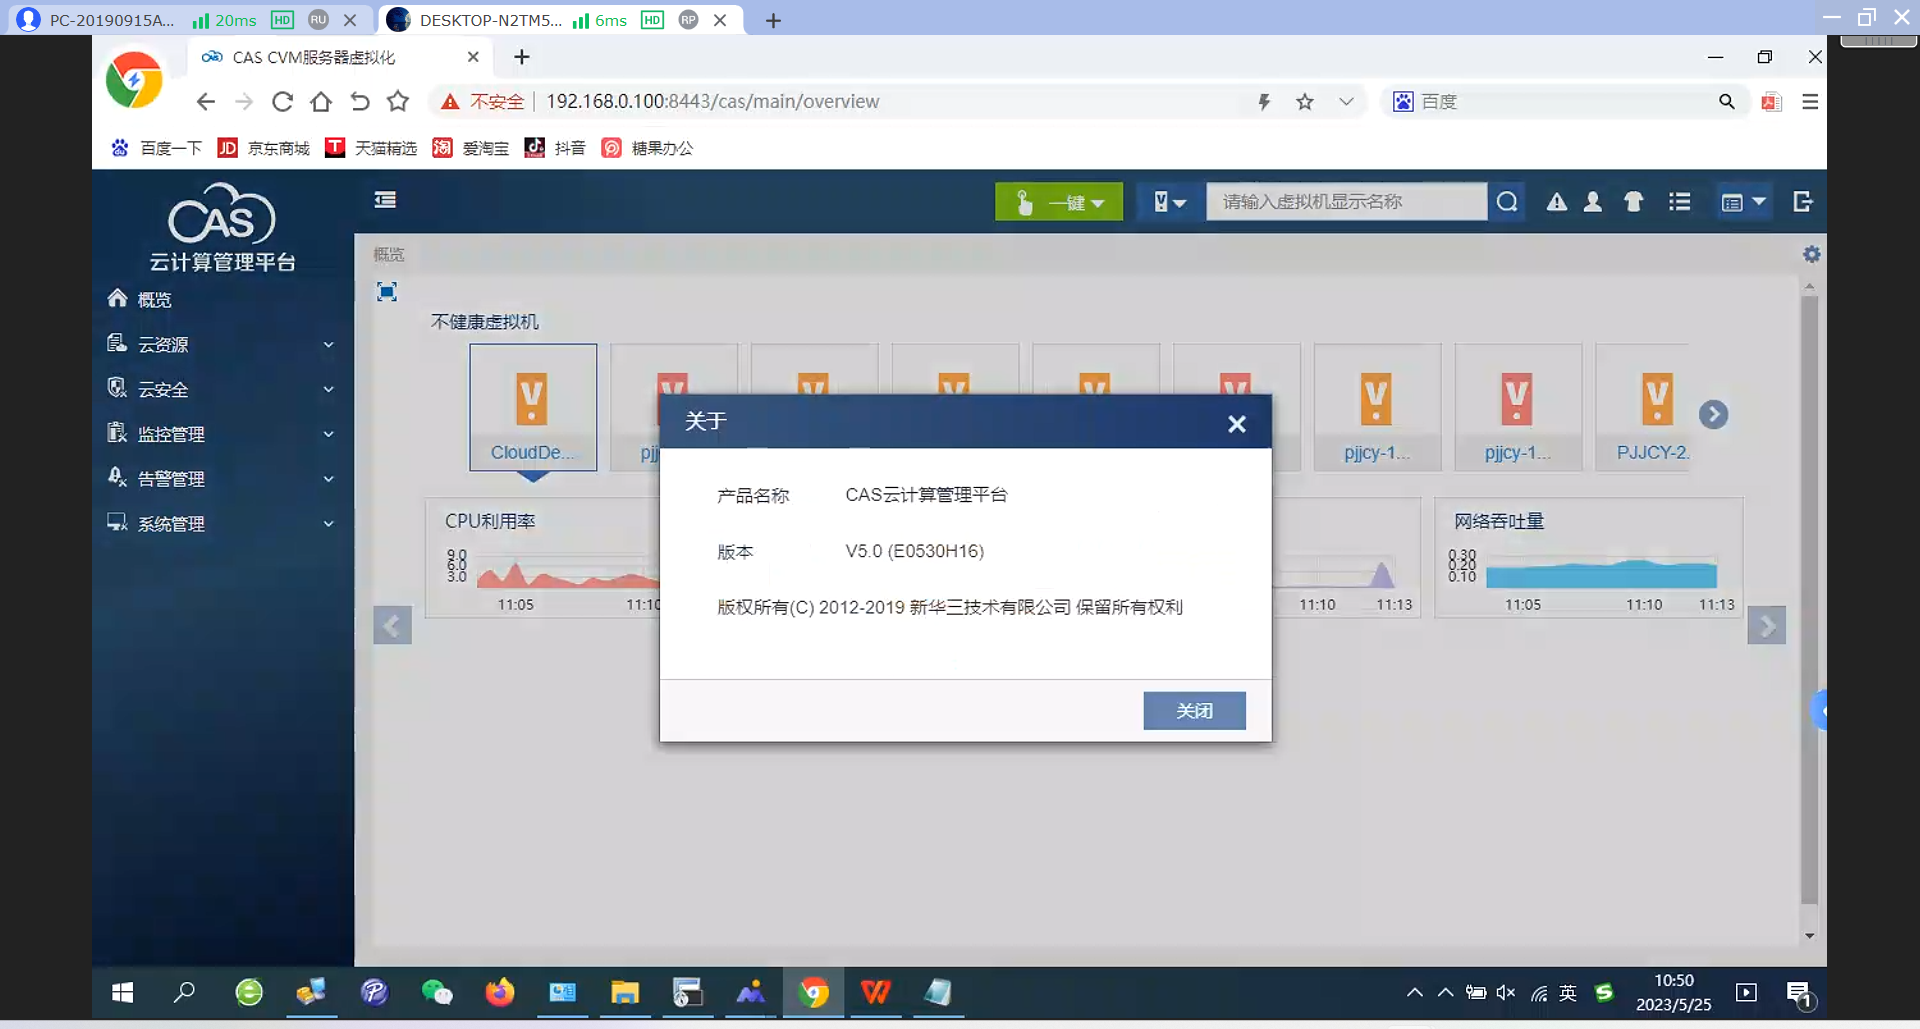Open the 爱淘宝 bookmark
Screen dimensions: 1920x1029
pyautogui.click(x=470, y=148)
